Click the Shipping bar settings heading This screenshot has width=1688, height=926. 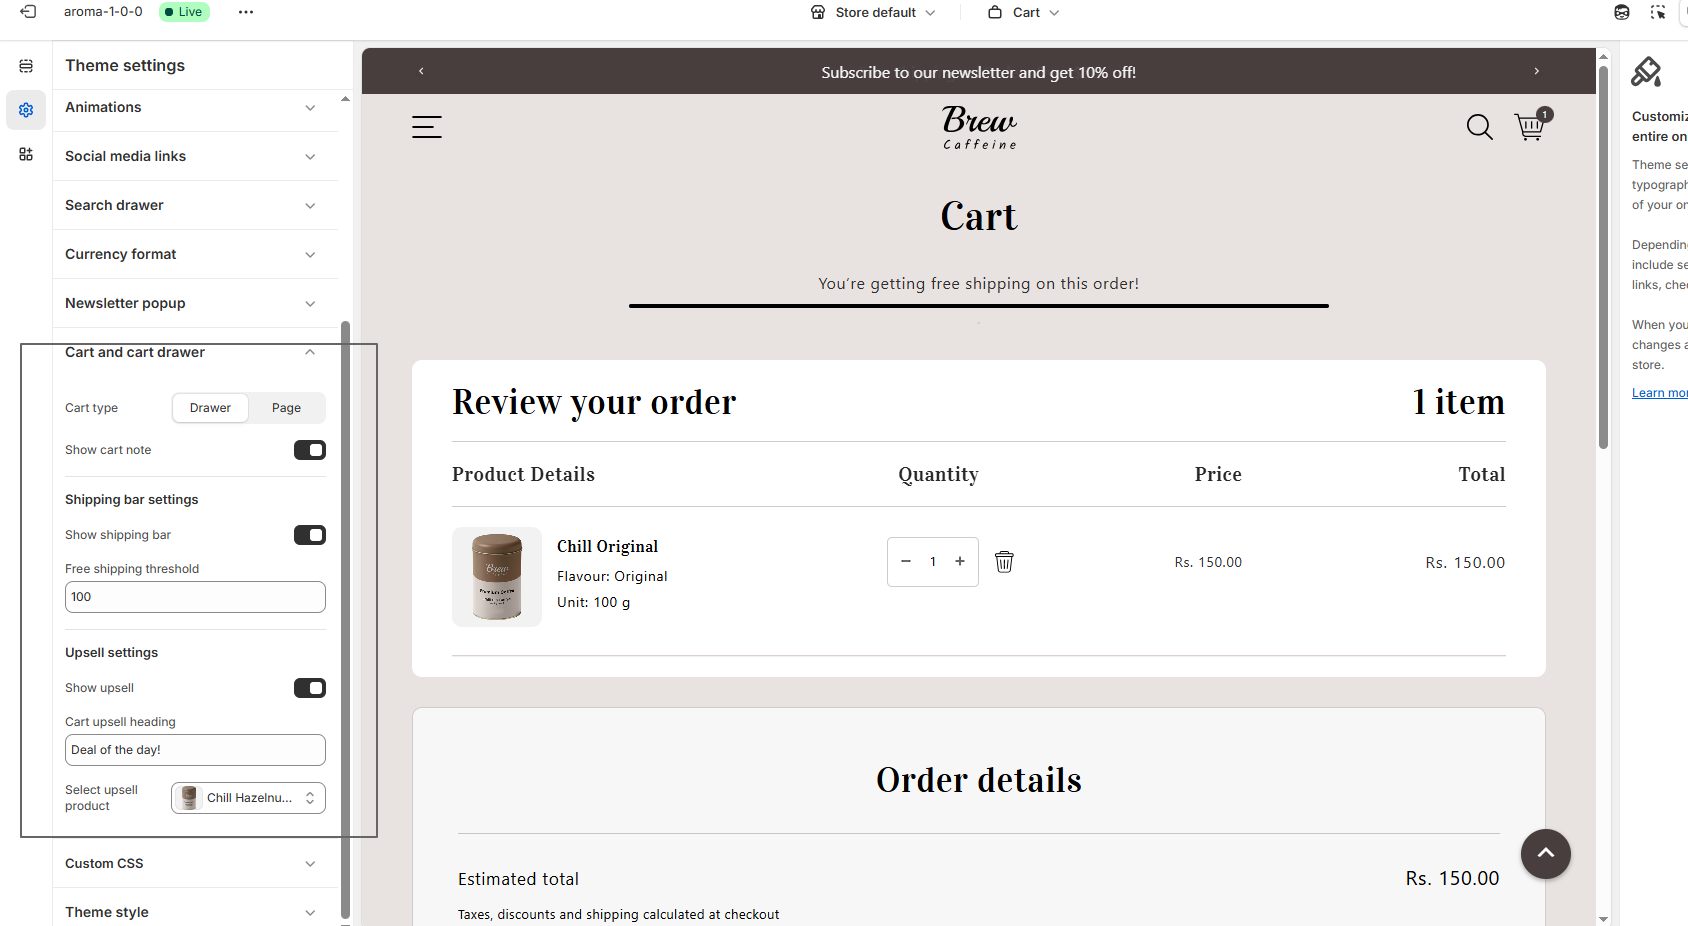coord(132,500)
